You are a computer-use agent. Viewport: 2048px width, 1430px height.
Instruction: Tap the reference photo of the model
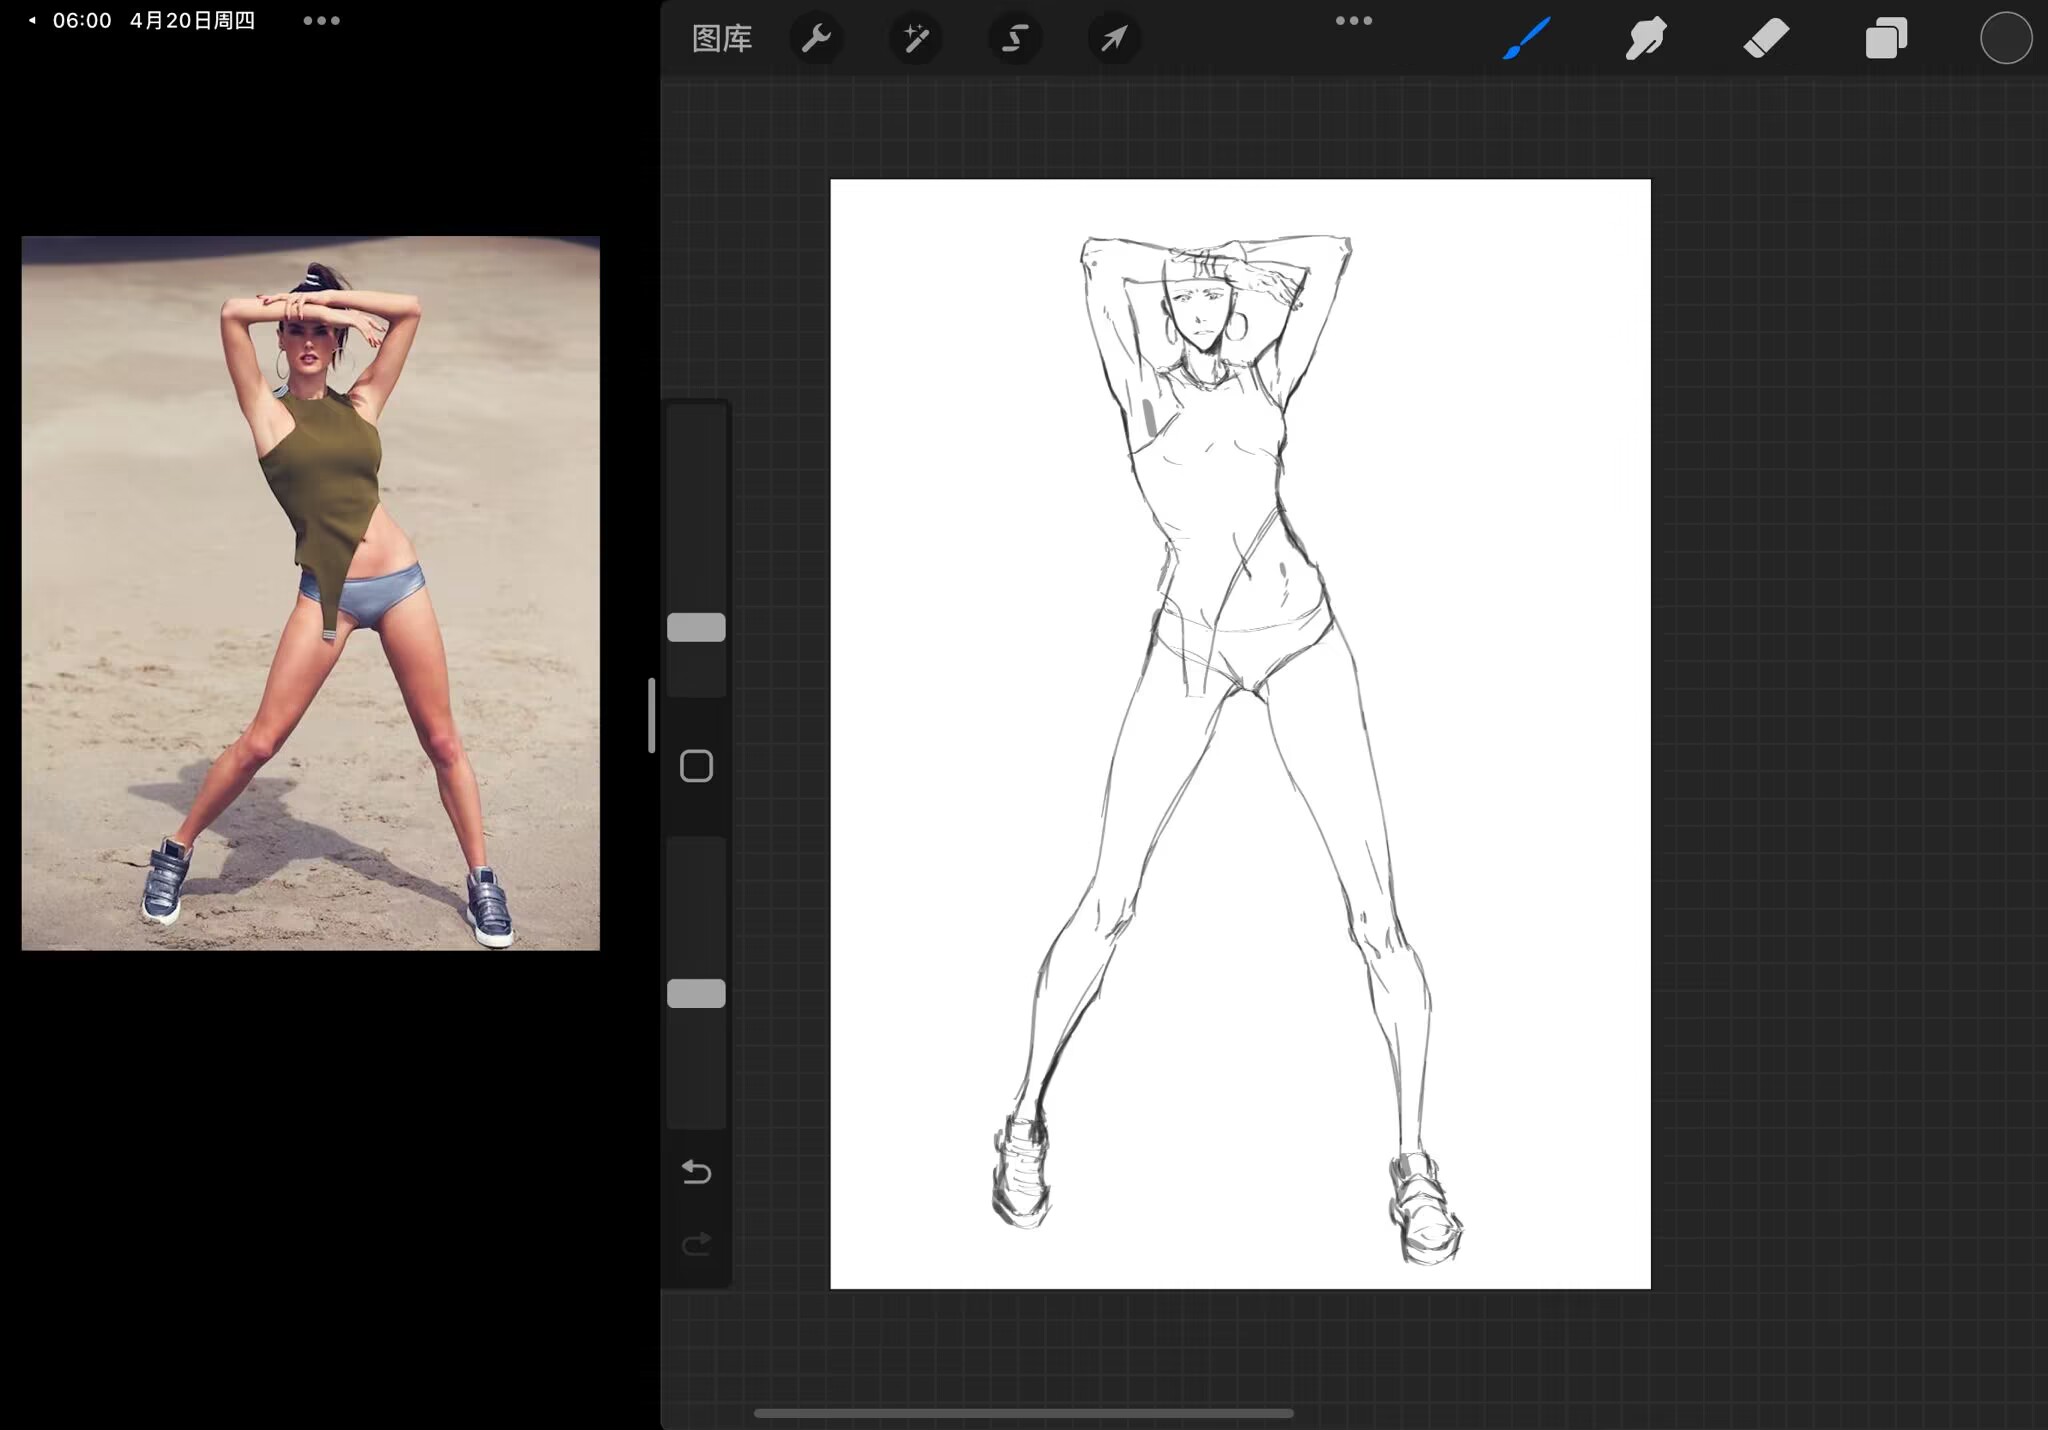(310, 592)
